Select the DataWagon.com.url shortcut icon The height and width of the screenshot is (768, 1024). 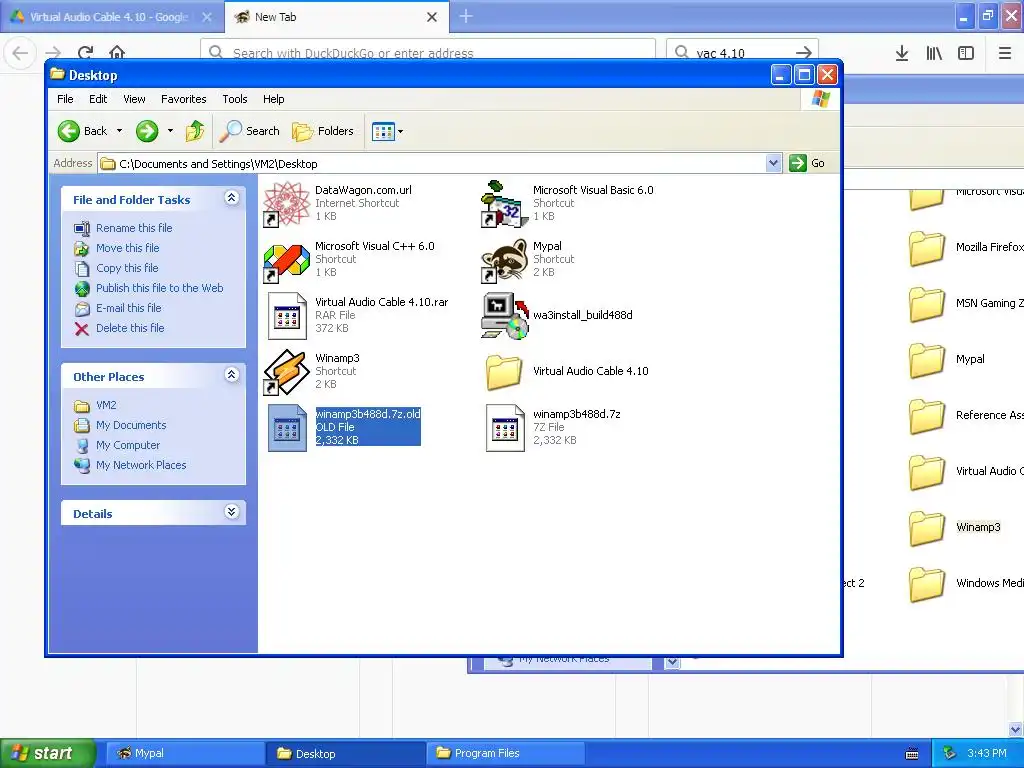pos(286,204)
